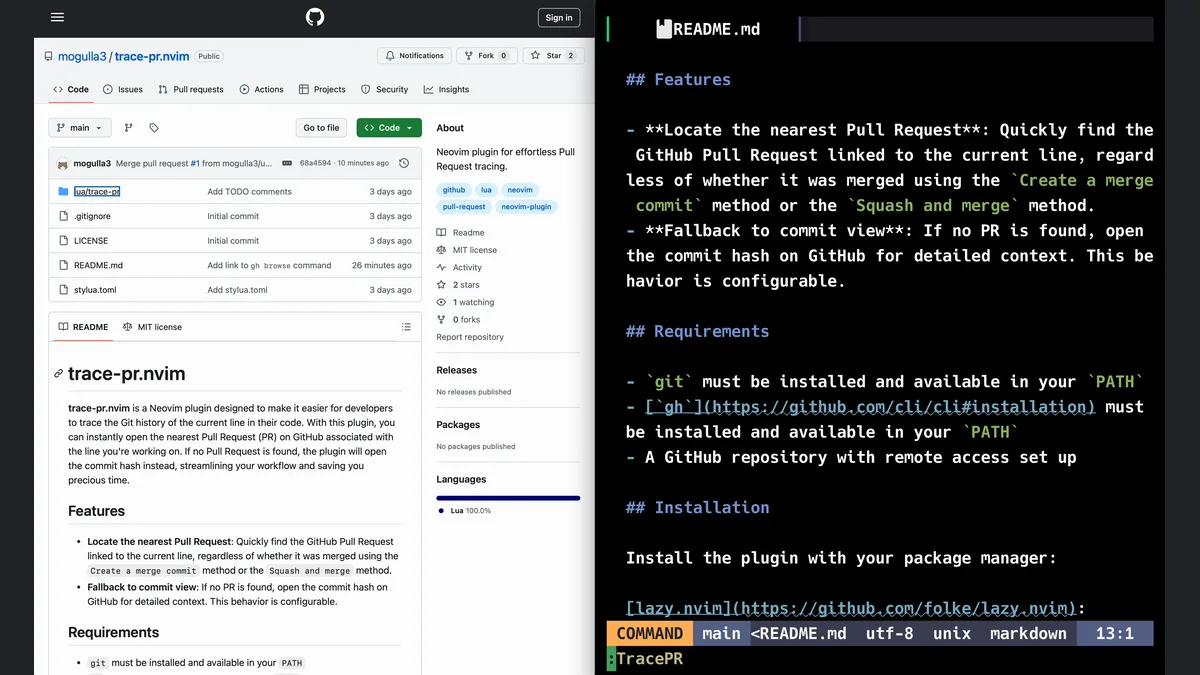Open the commit hash 68a4594
The image size is (1200, 675).
click(x=315, y=163)
